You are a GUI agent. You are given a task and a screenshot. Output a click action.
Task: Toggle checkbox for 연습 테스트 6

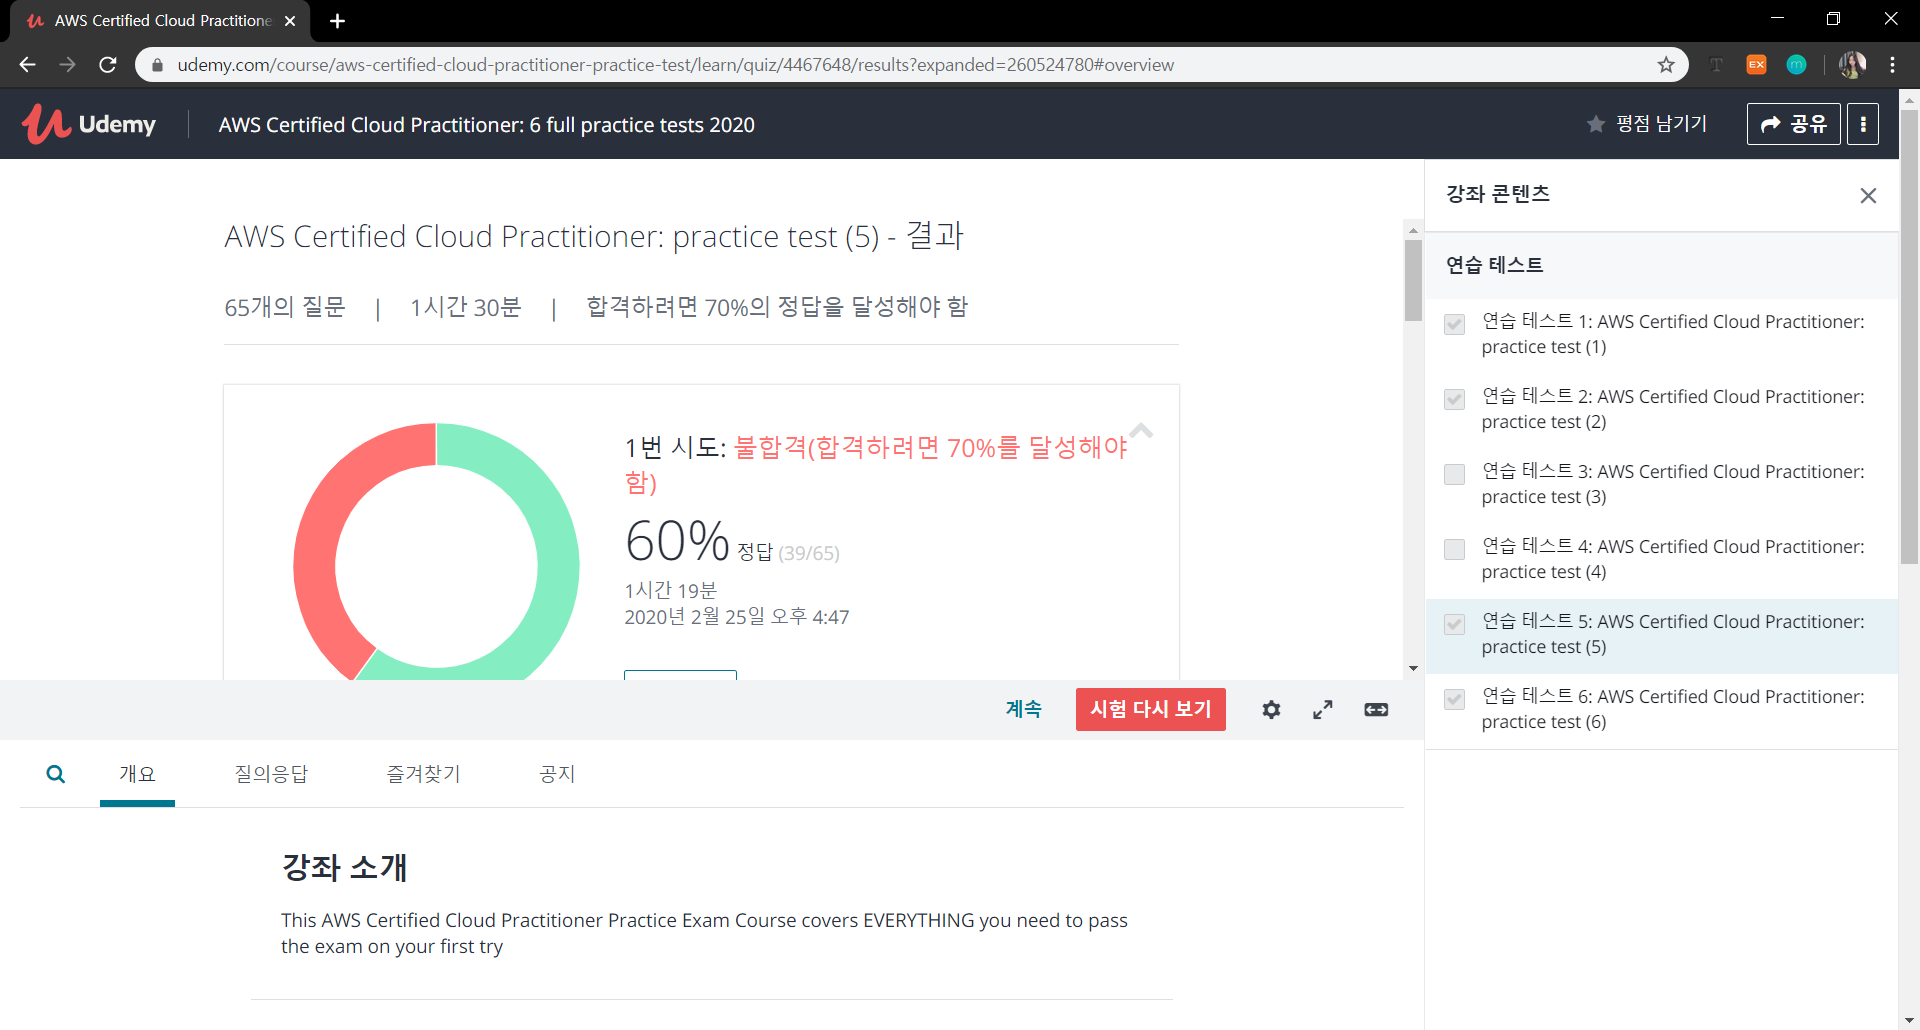click(x=1455, y=699)
